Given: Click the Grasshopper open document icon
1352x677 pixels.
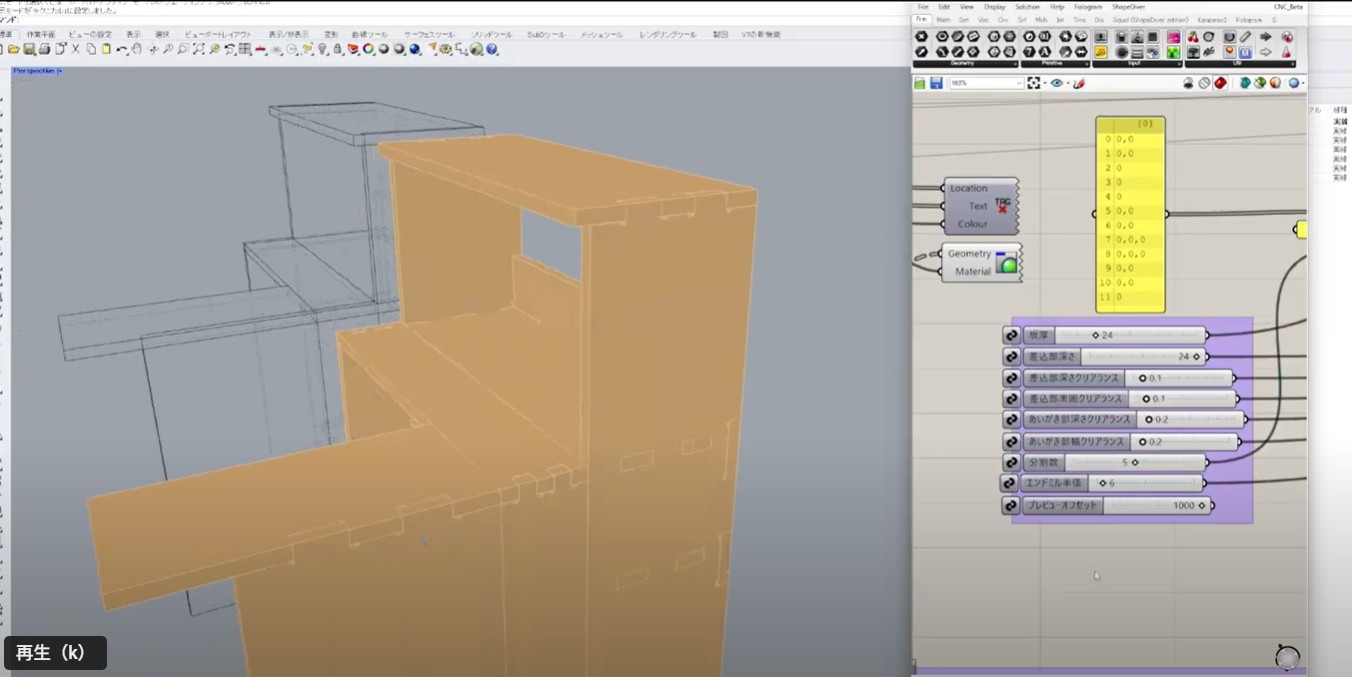Looking at the screenshot, I should 920,83.
